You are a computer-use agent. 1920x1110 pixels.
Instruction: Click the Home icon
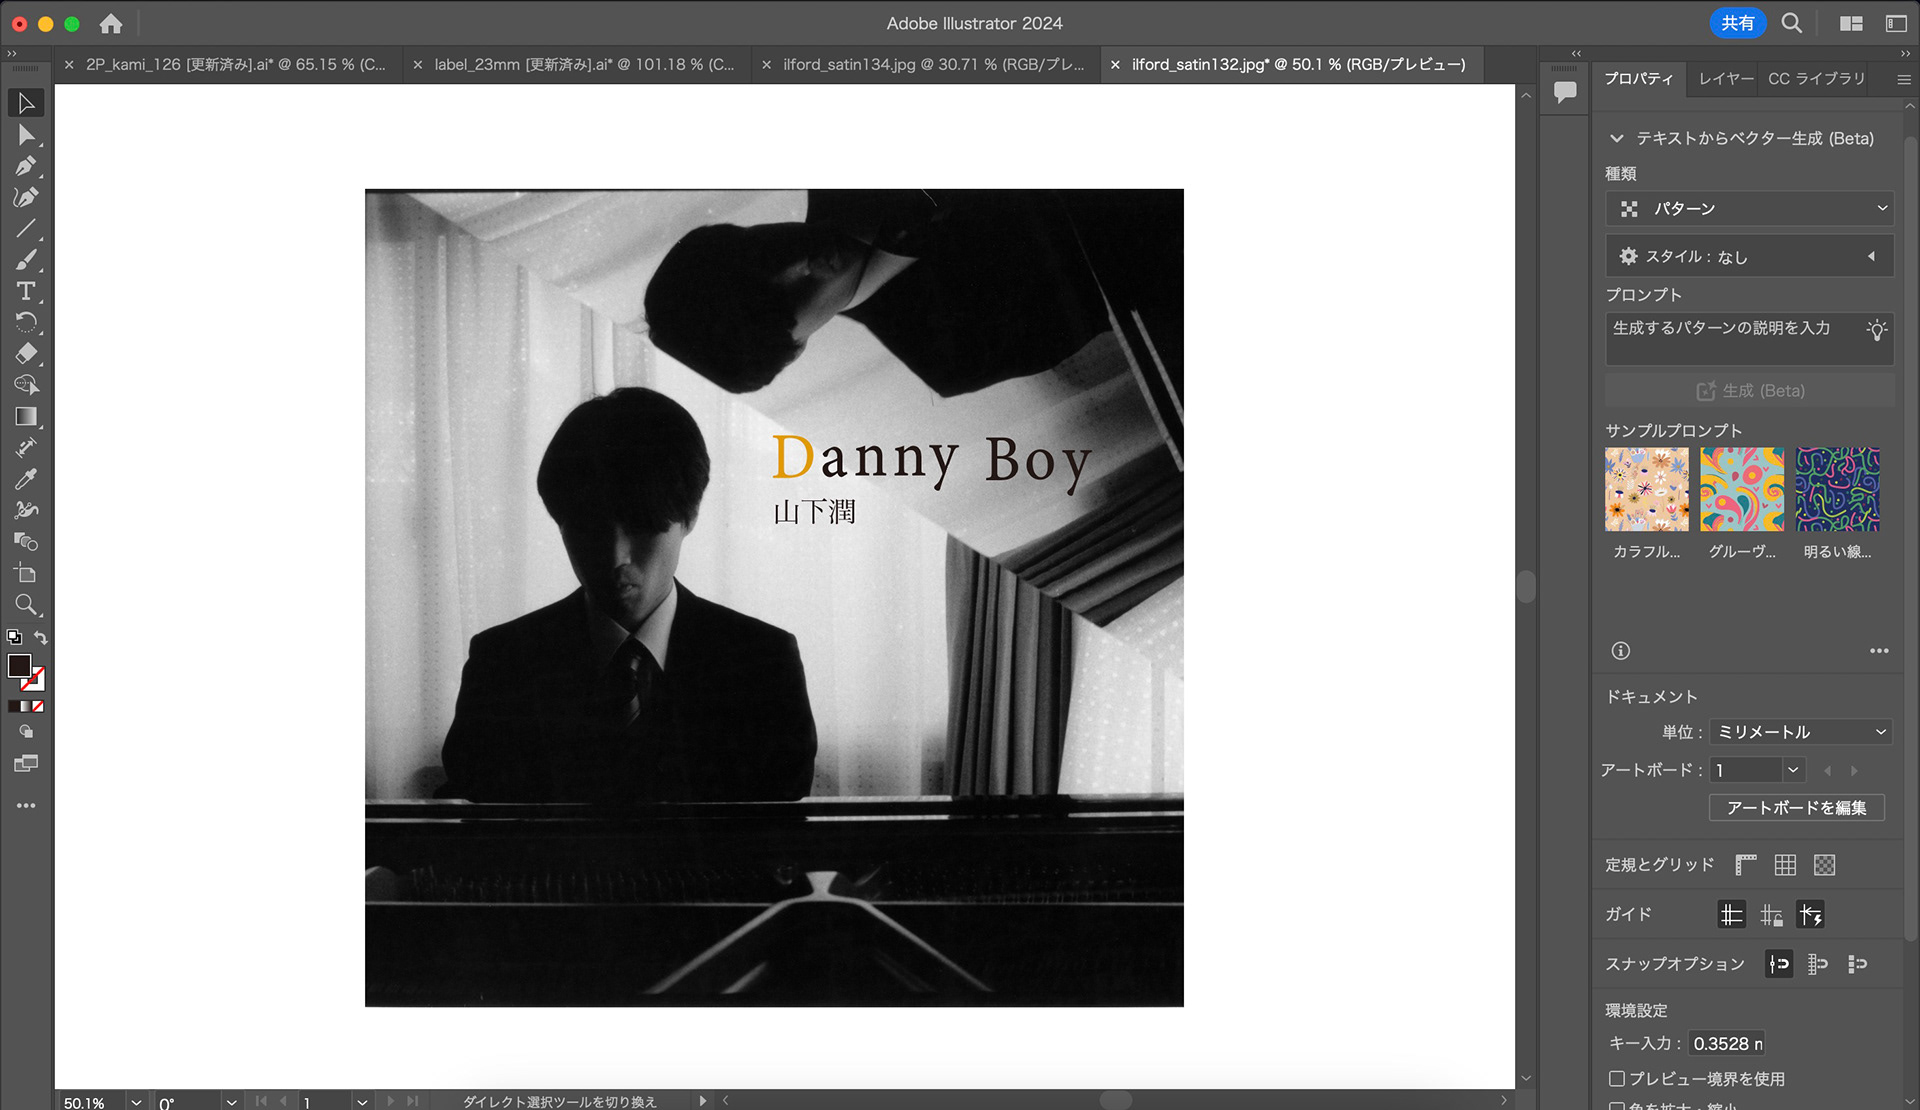pyautogui.click(x=111, y=23)
